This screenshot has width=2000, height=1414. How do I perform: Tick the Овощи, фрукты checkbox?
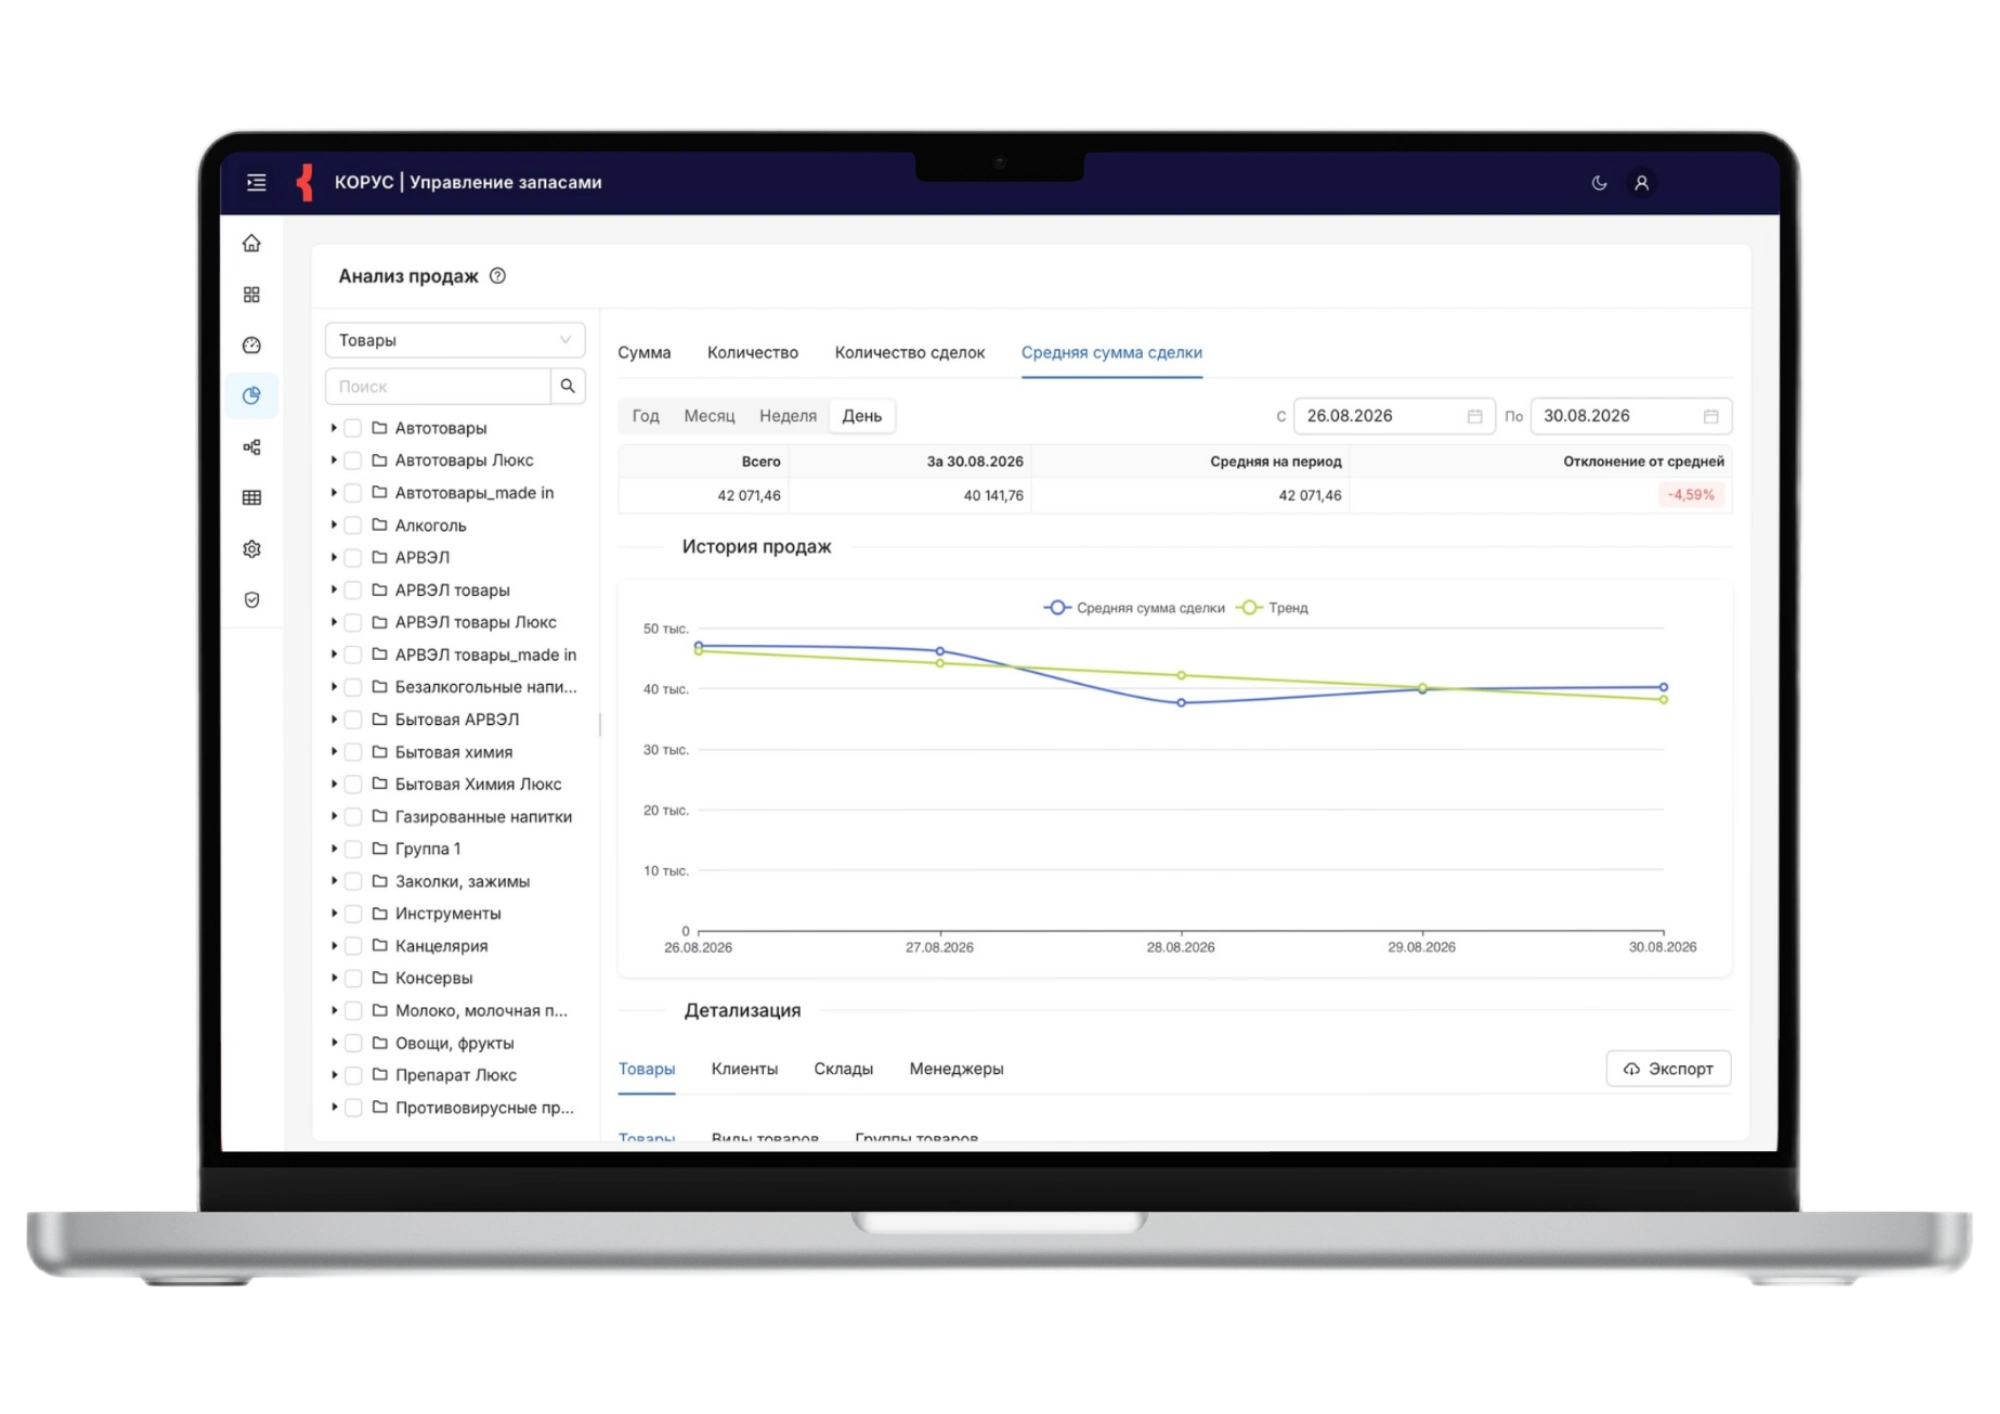coord(353,1043)
